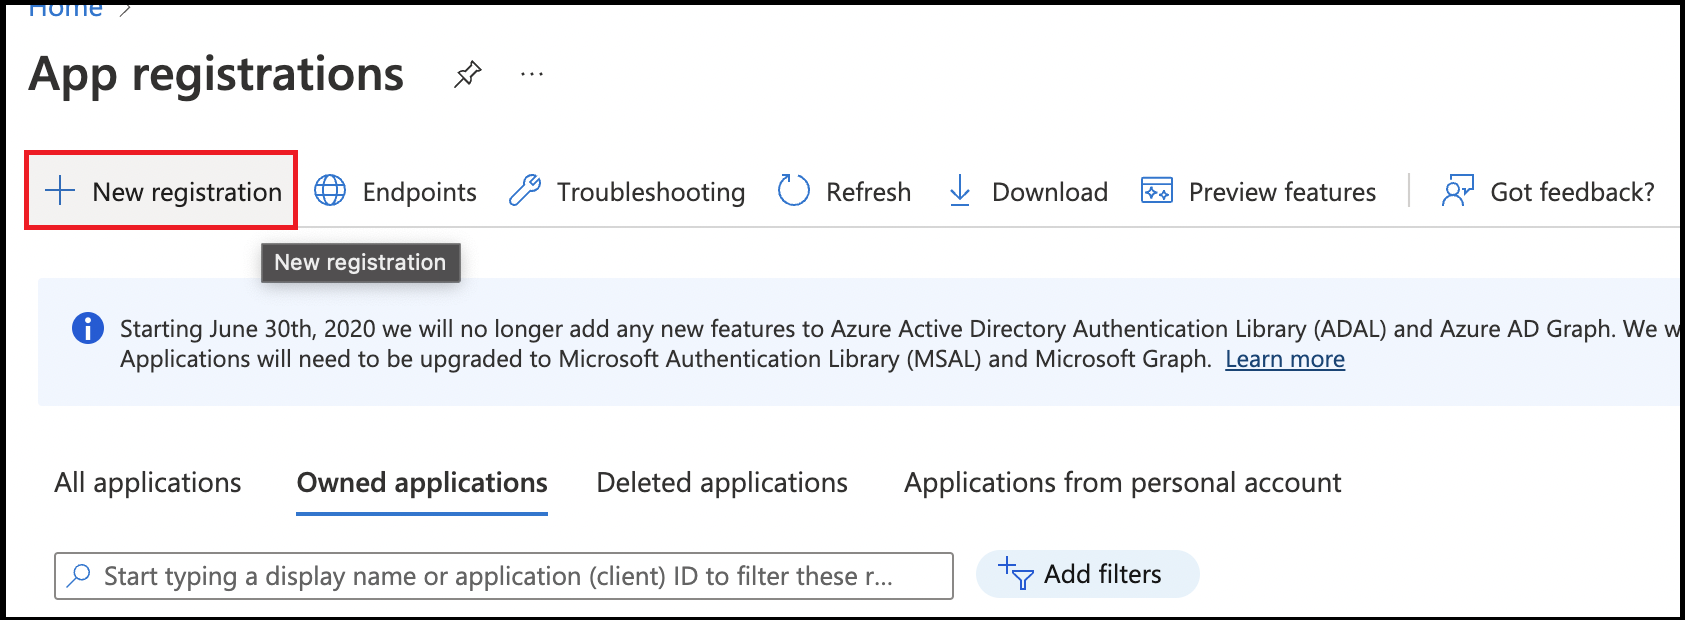This screenshot has height=620, width=1685.
Task: Open Endpoints via the globe icon
Action: (x=330, y=191)
